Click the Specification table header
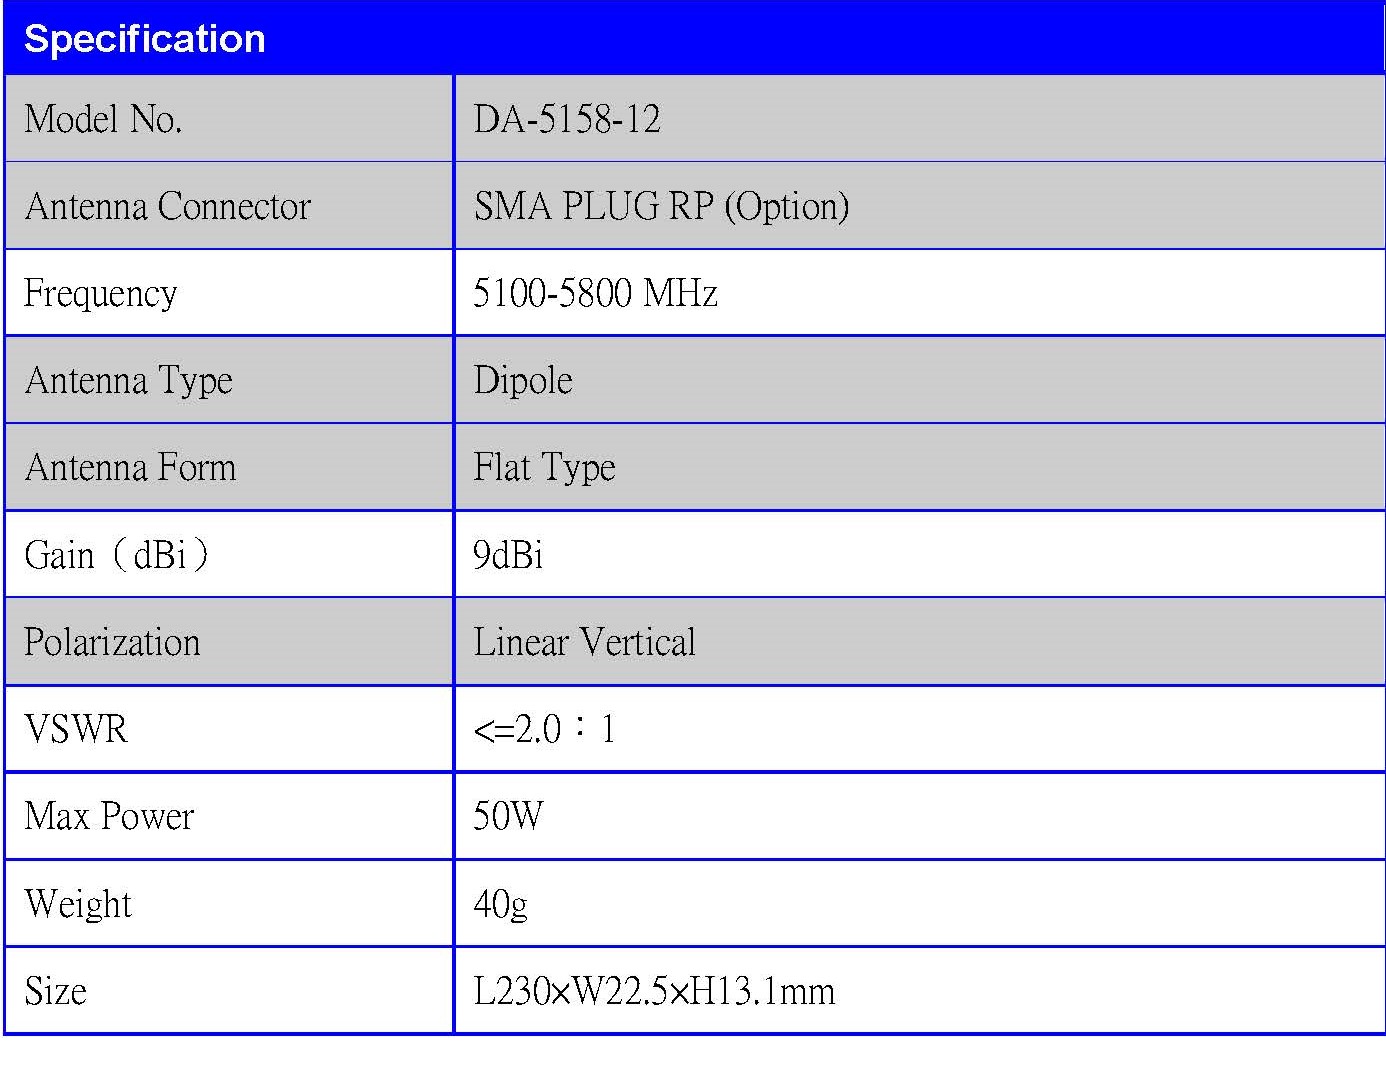Image resolution: width=1386 pixels, height=1069 pixels. coord(145,39)
